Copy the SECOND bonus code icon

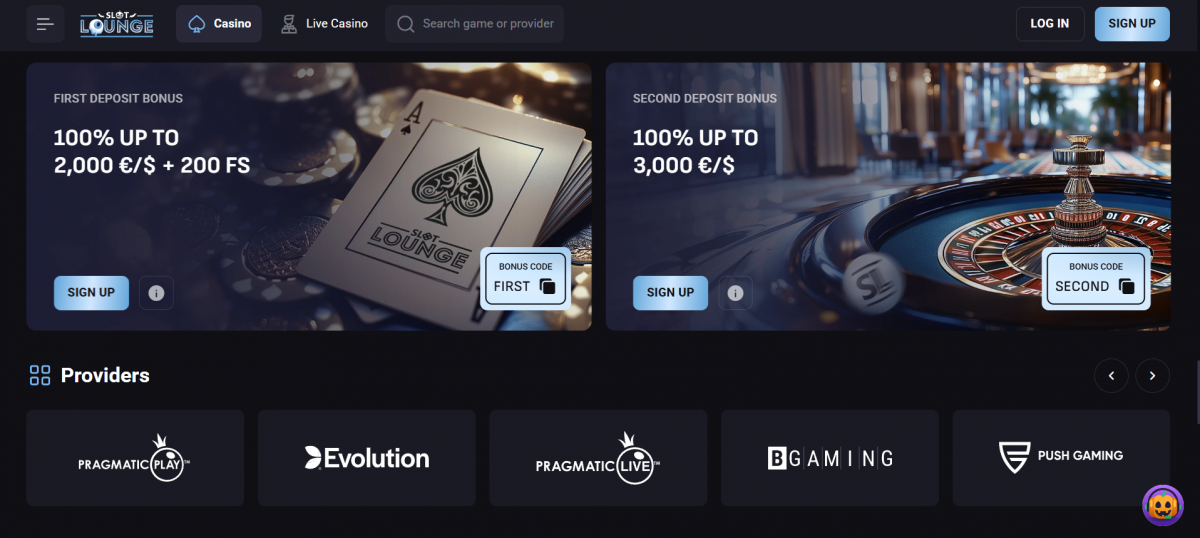tap(1127, 286)
